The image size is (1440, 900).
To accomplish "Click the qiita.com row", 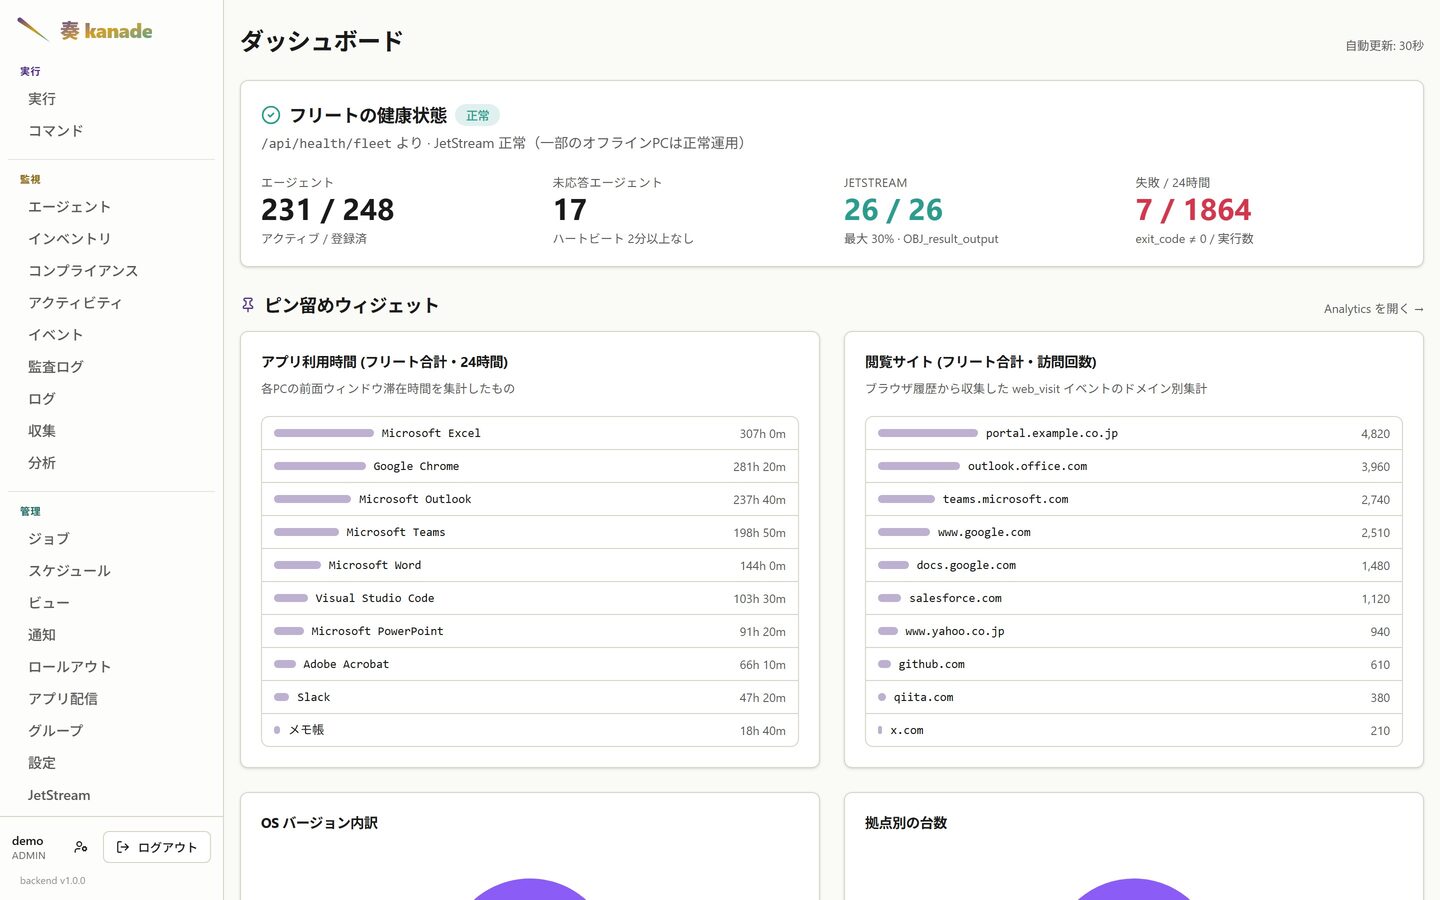I will coord(1134,697).
